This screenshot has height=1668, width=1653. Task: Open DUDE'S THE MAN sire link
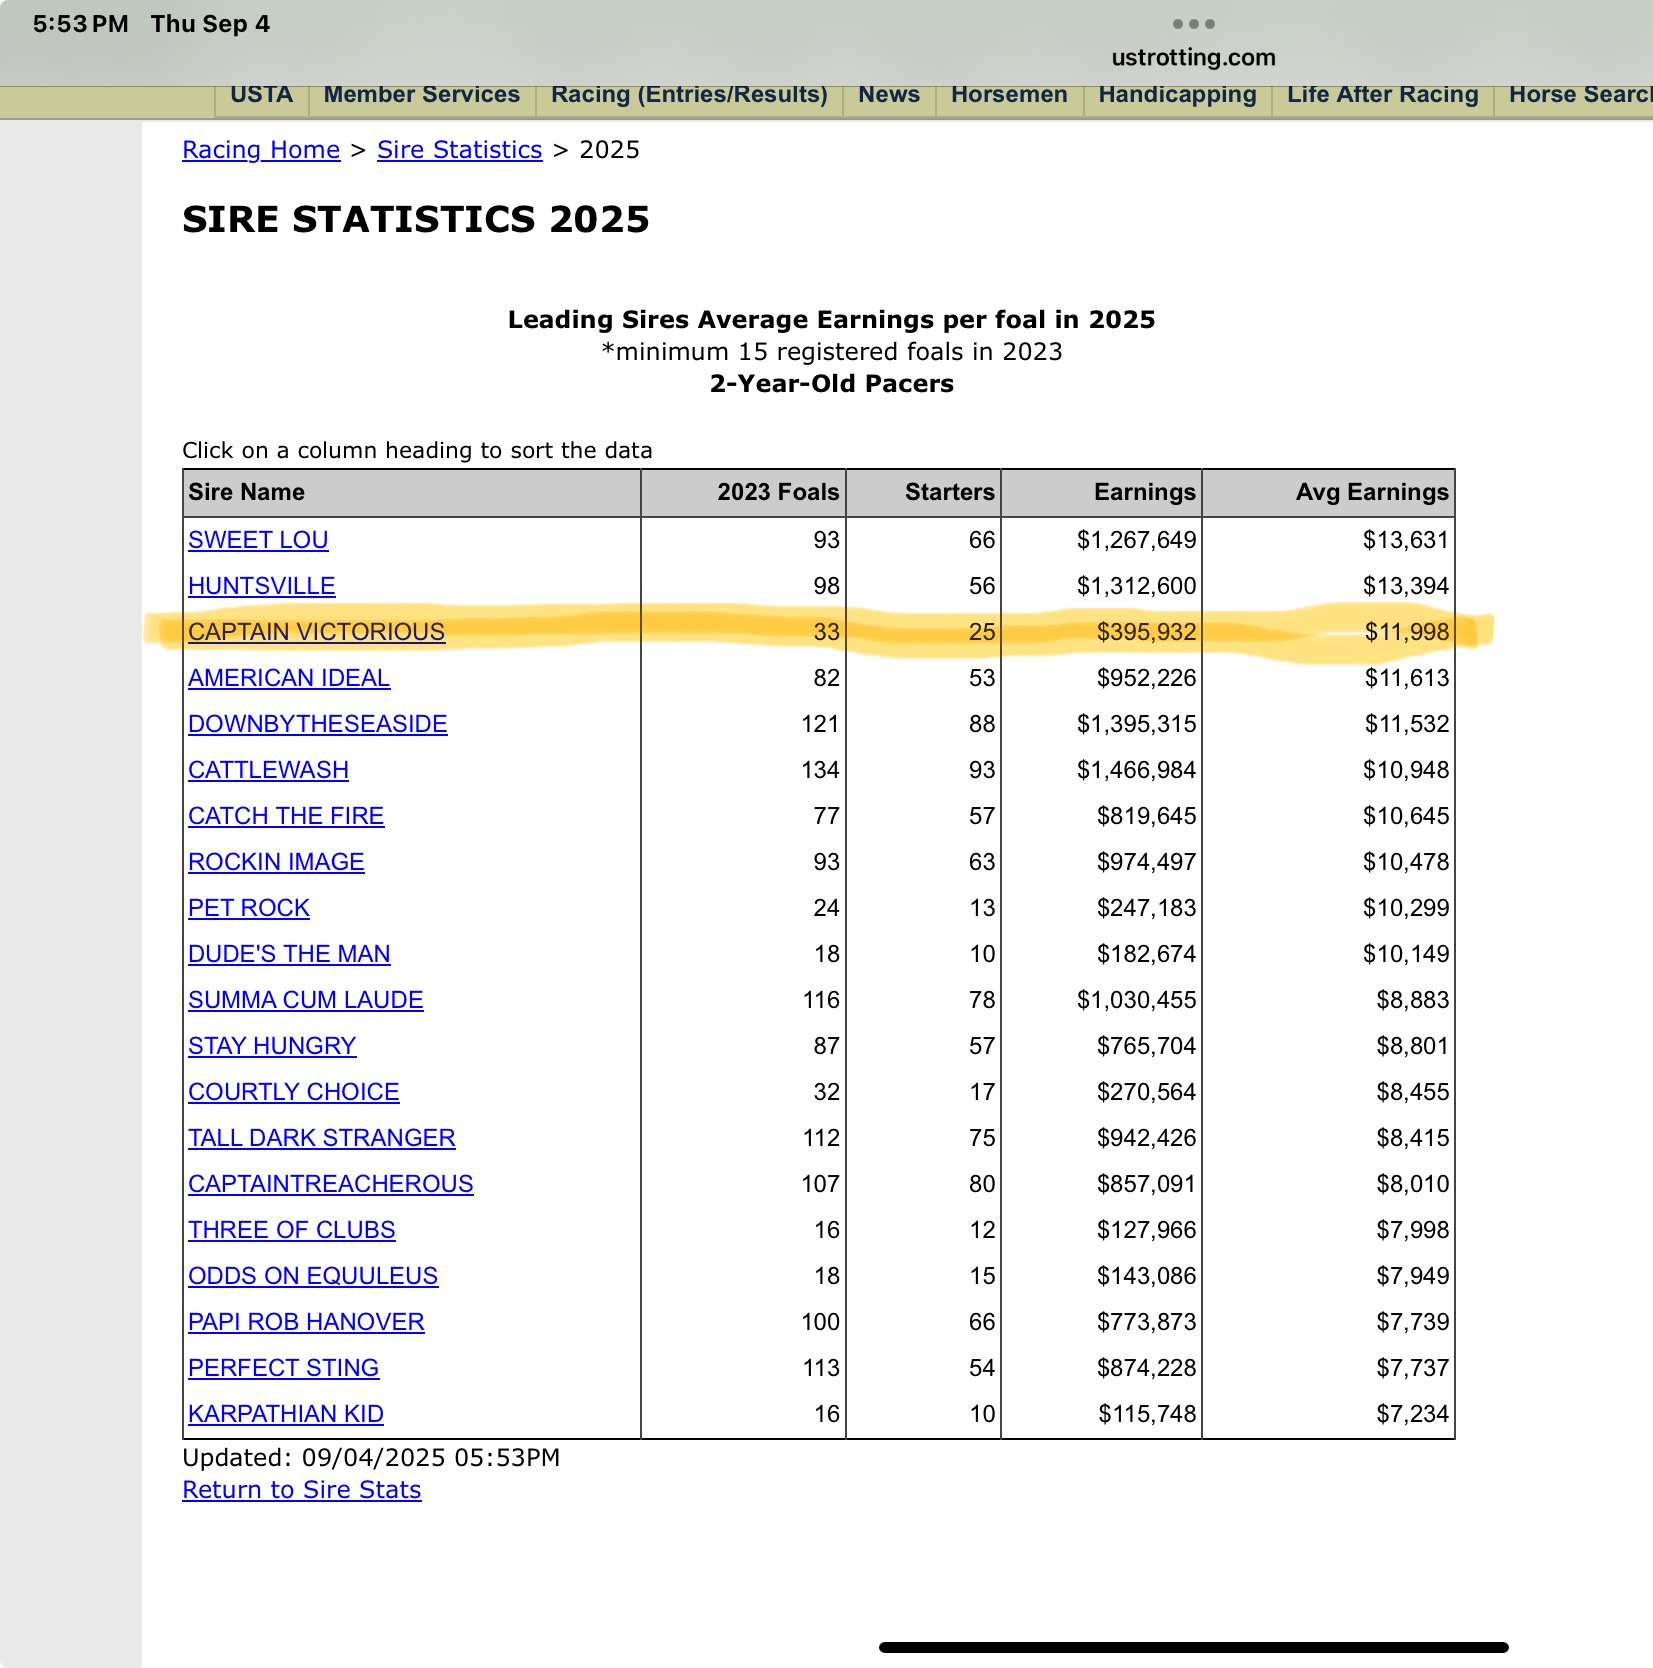tap(289, 954)
